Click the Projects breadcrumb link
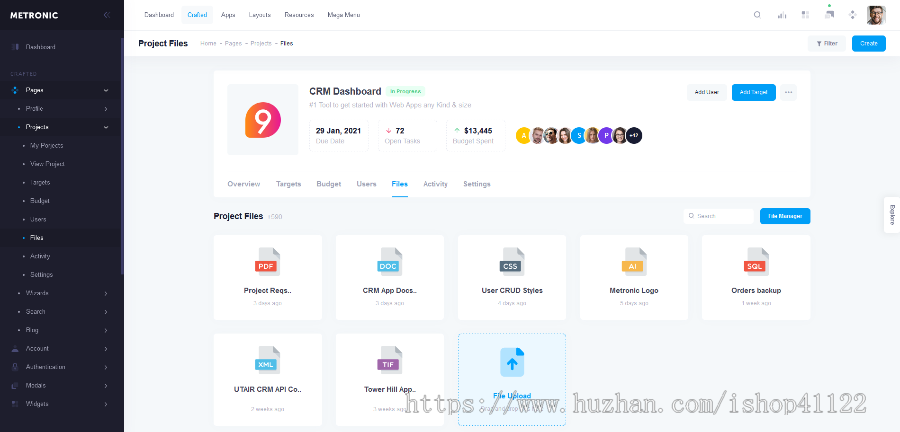Screen dimensions: 900x432 (x=261, y=44)
